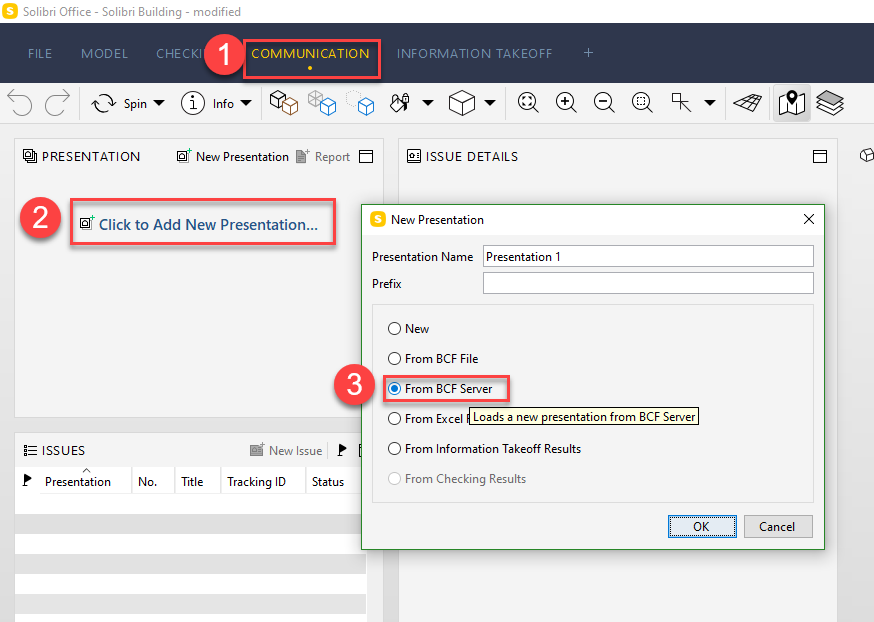This screenshot has width=874, height=622.
Task: Switch to the INFORMATION TAKEOFF tab
Action: pos(474,54)
